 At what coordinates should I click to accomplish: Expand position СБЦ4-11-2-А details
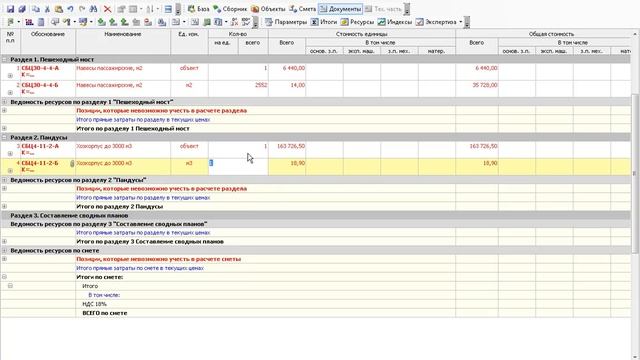10,153
